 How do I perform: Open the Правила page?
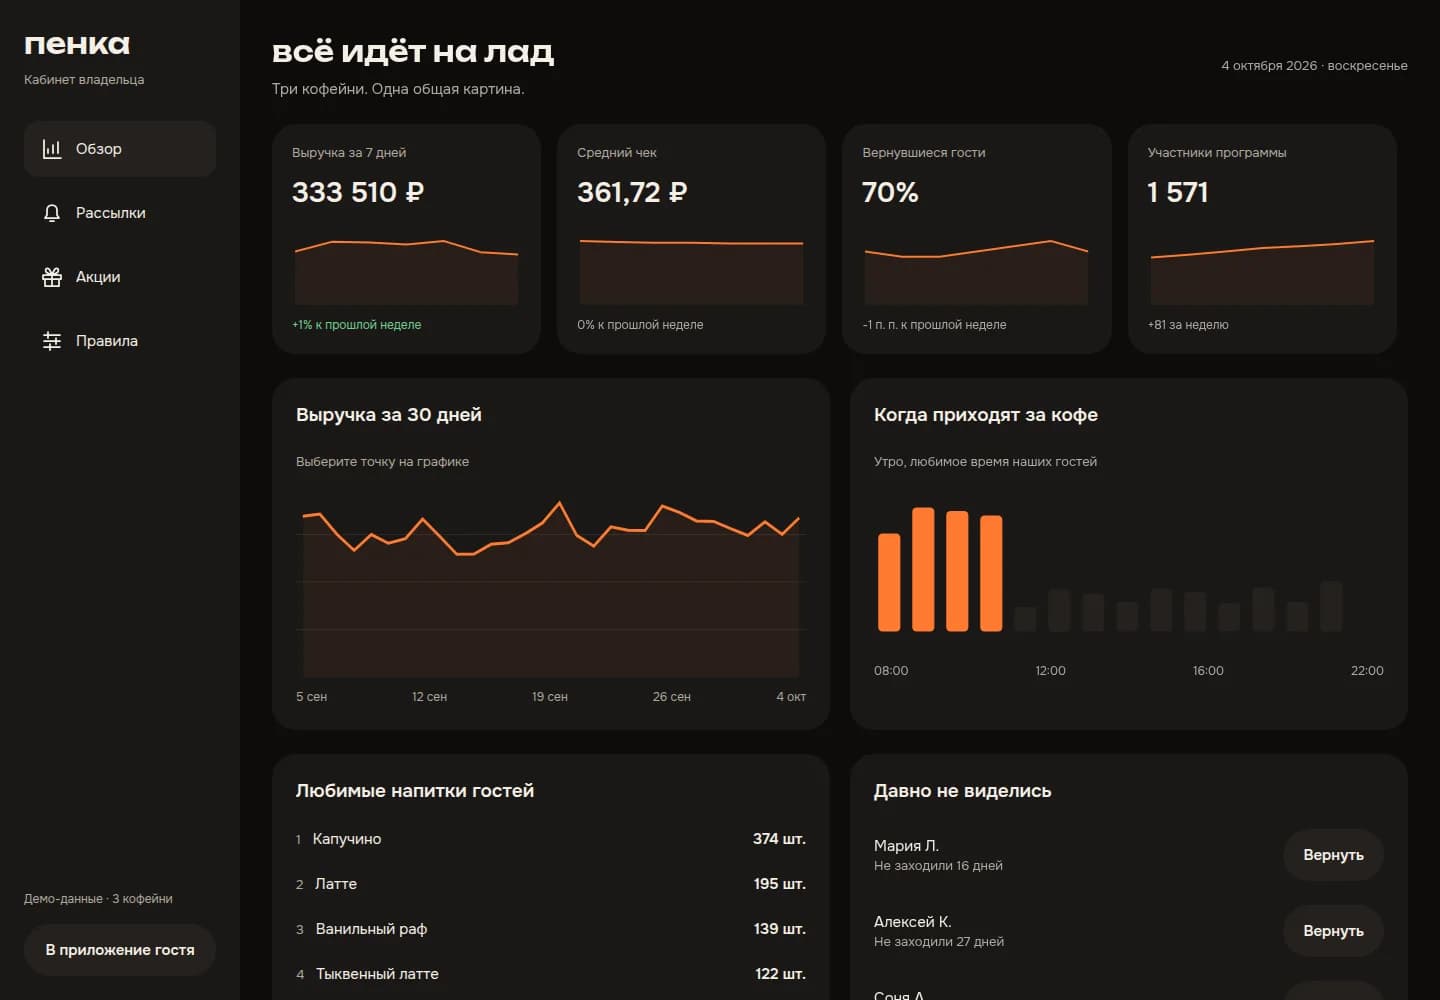click(x=120, y=341)
